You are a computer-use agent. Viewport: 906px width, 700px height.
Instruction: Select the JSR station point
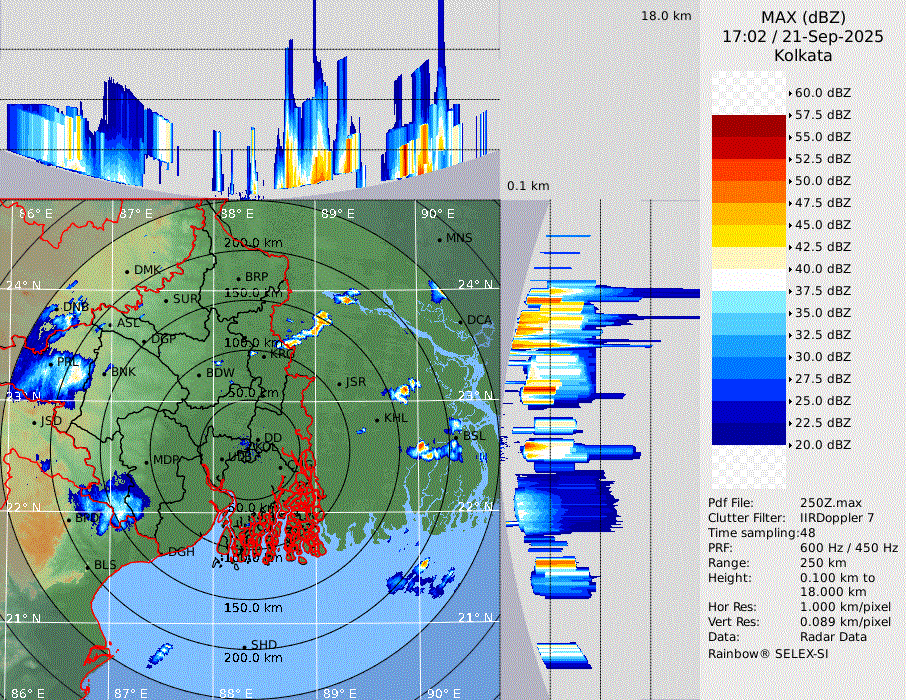click(339, 383)
